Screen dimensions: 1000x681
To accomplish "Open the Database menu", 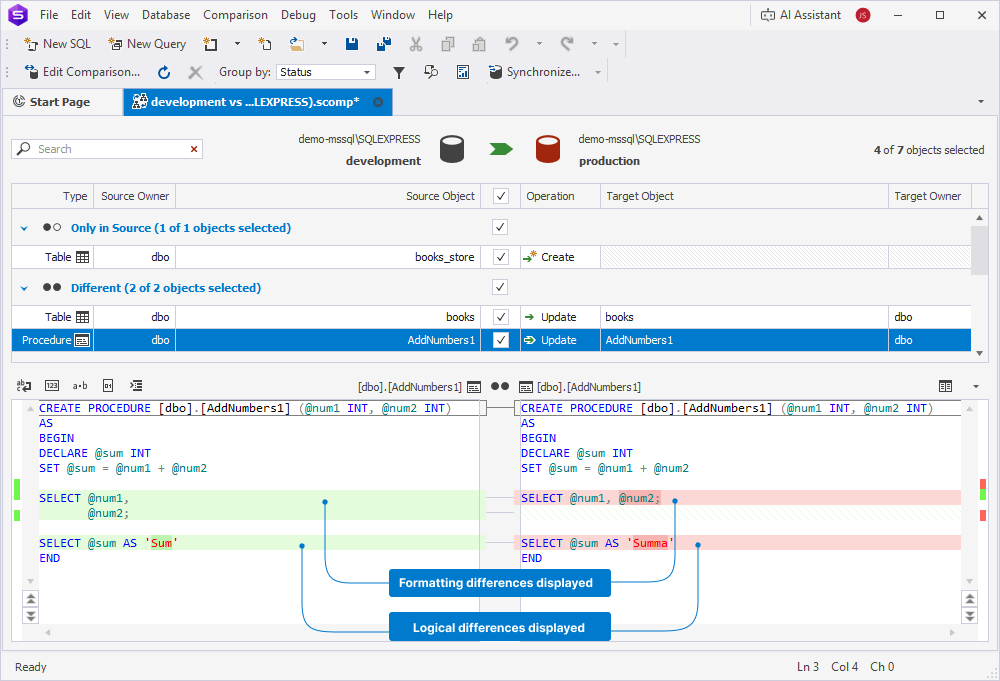I will click(x=165, y=14).
